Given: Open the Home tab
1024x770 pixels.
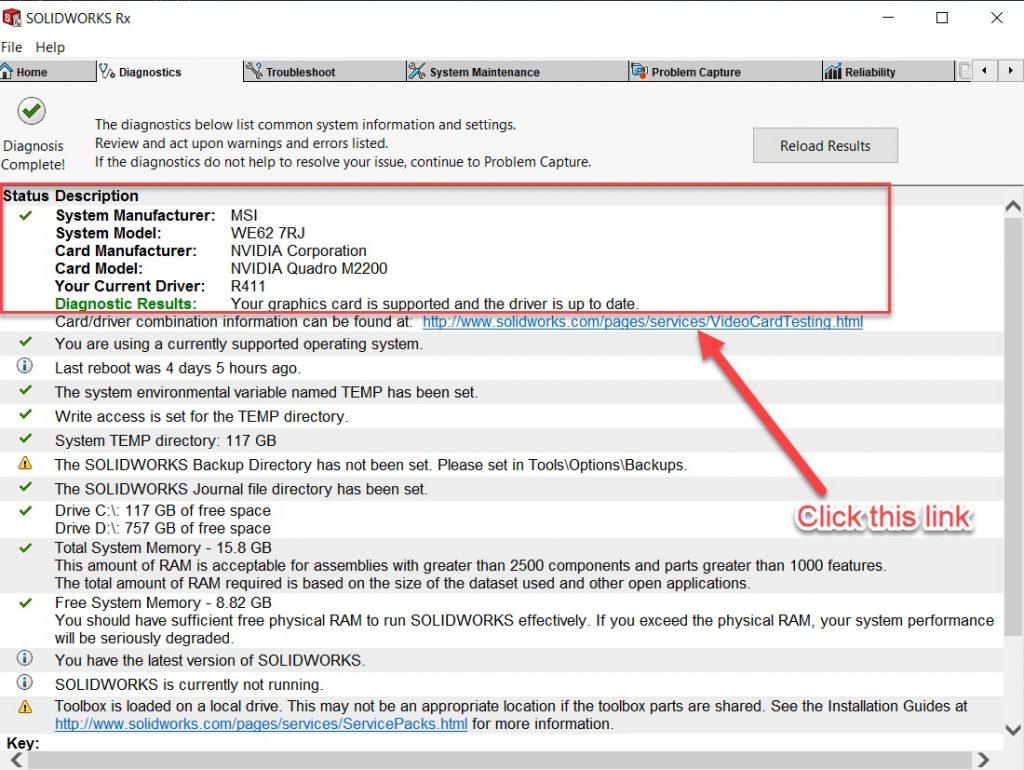Looking at the screenshot, I should coord(47,71).
